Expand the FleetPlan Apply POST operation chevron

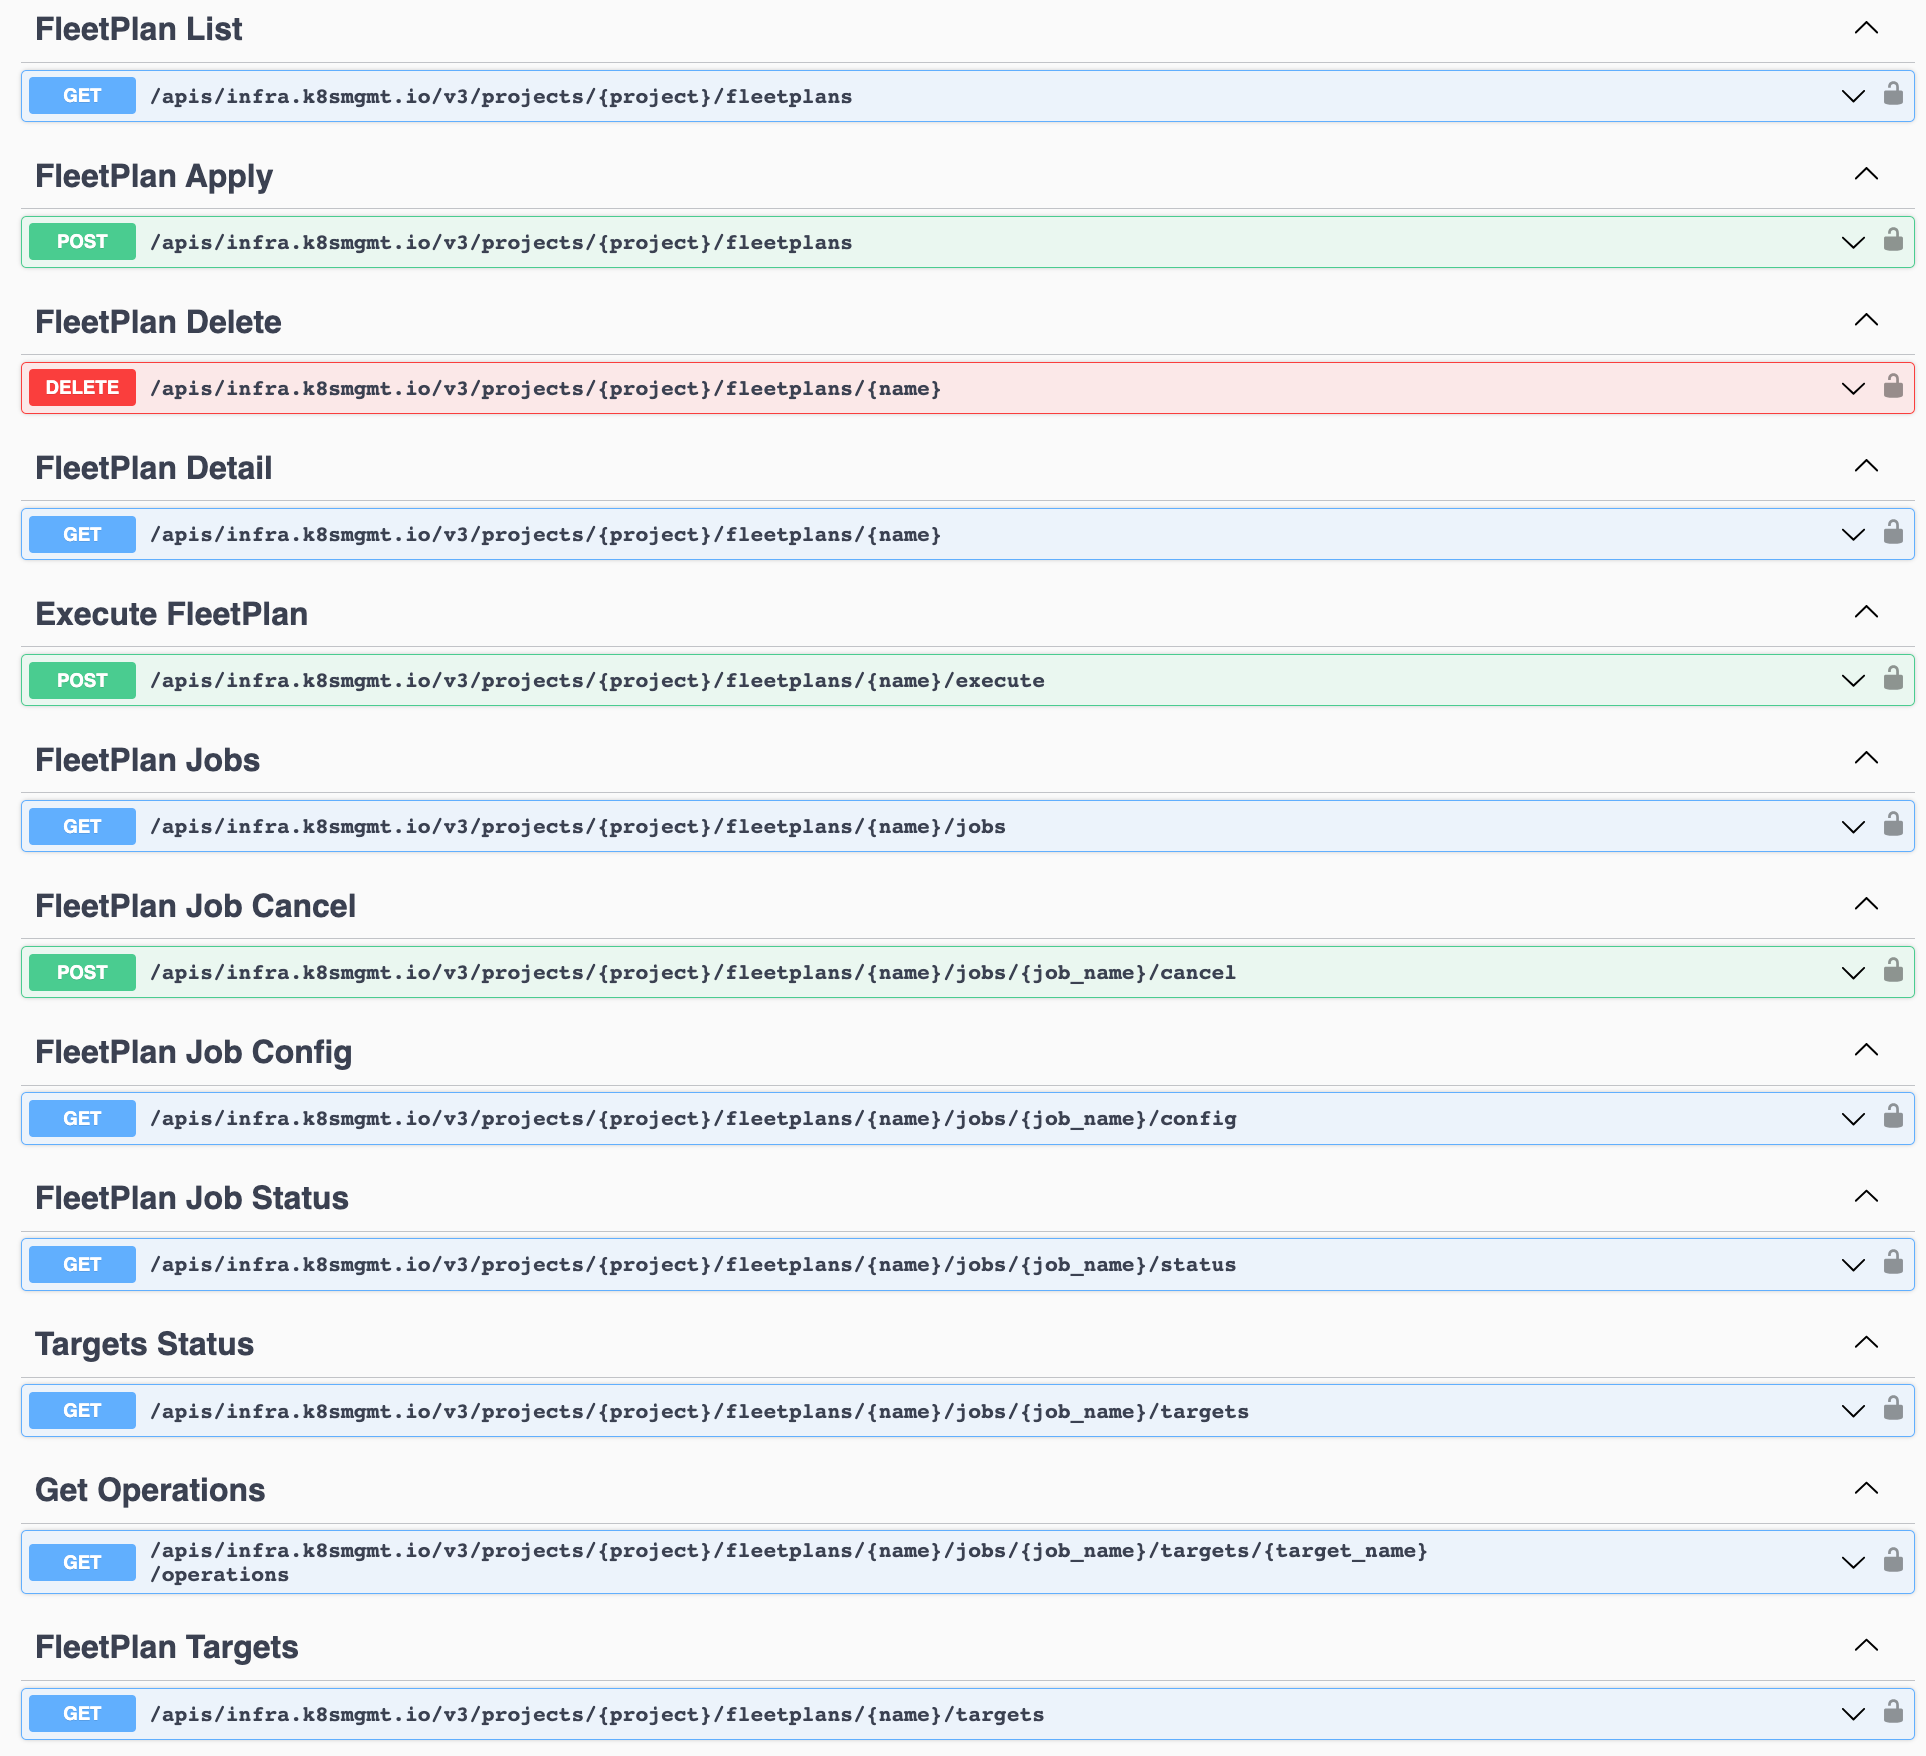tap(1853, 243)
